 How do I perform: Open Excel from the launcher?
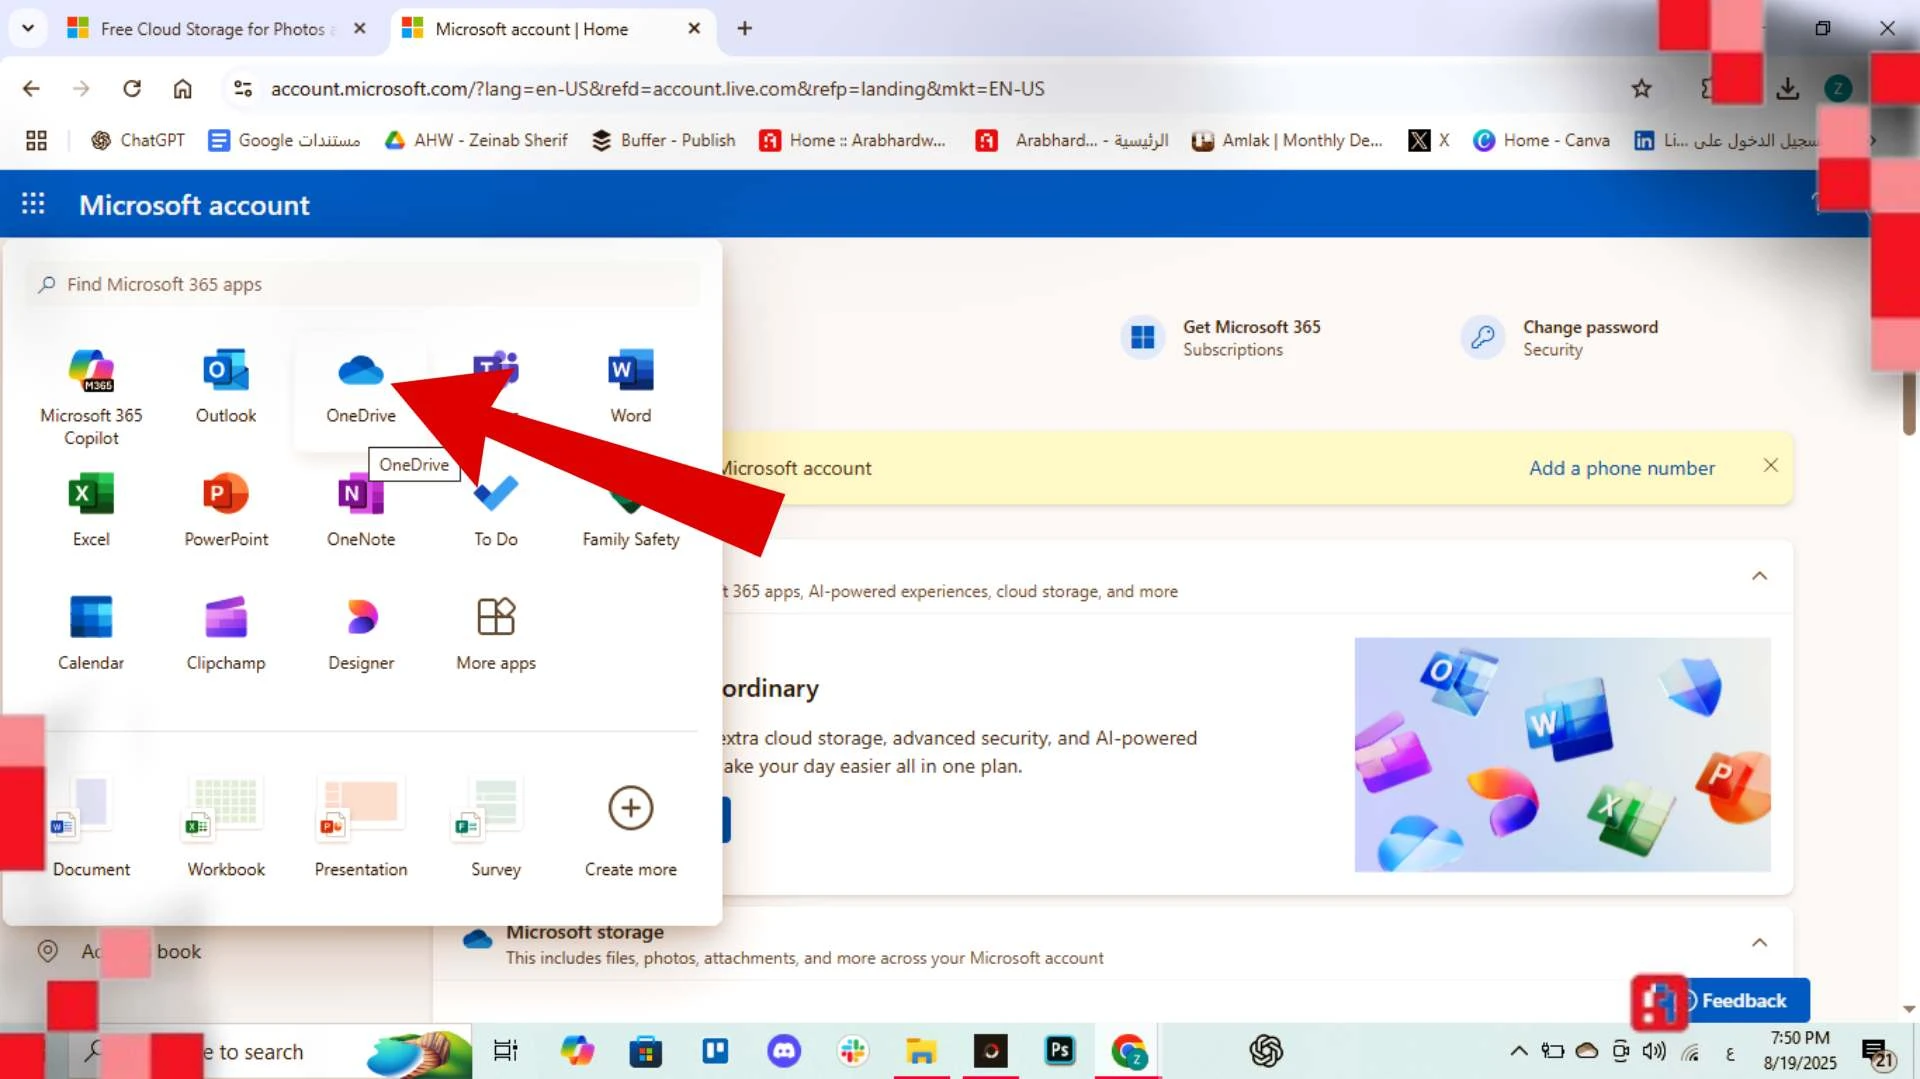(x=91, y=510)
